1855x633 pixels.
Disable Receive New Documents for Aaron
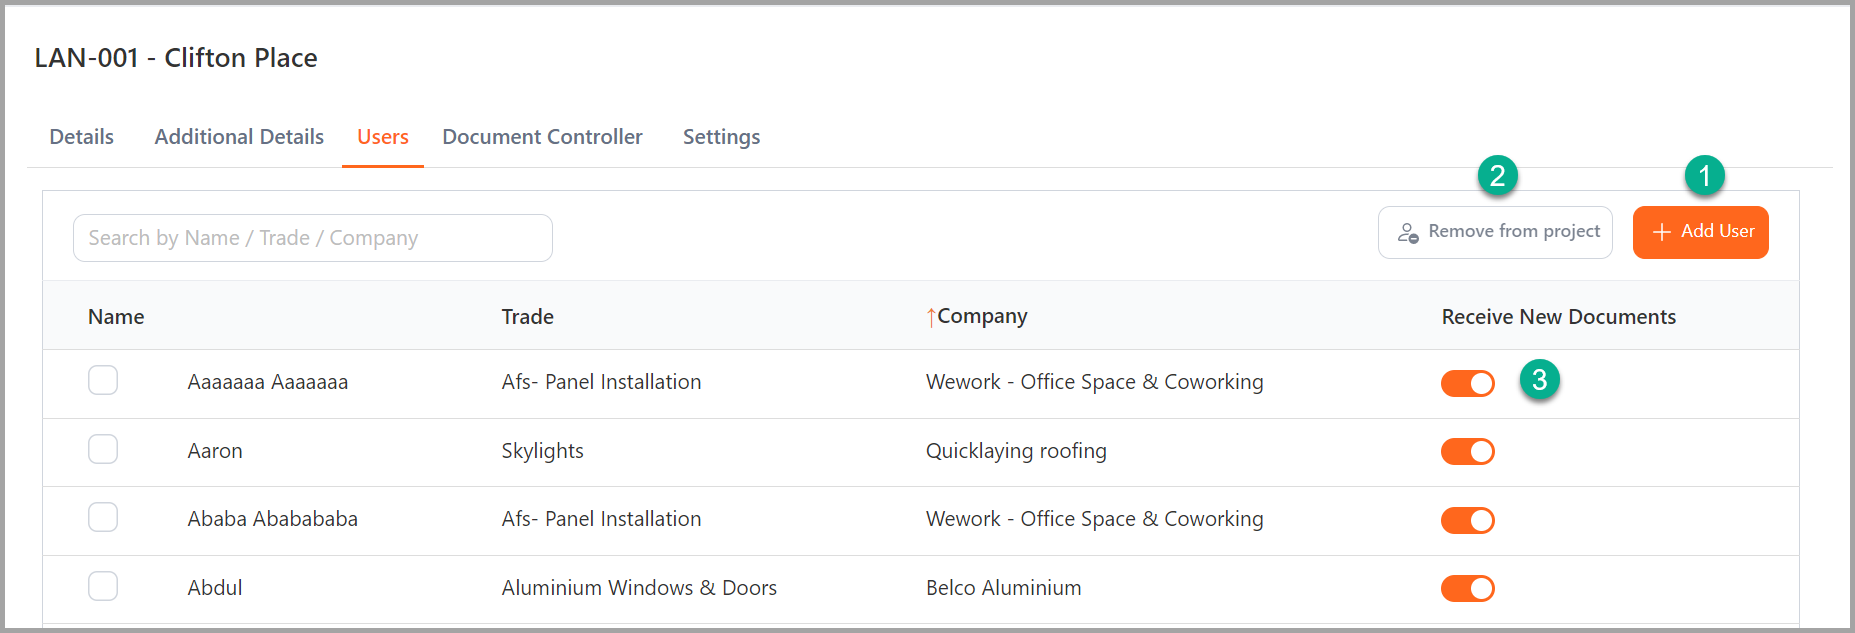tap(1467, 452)
